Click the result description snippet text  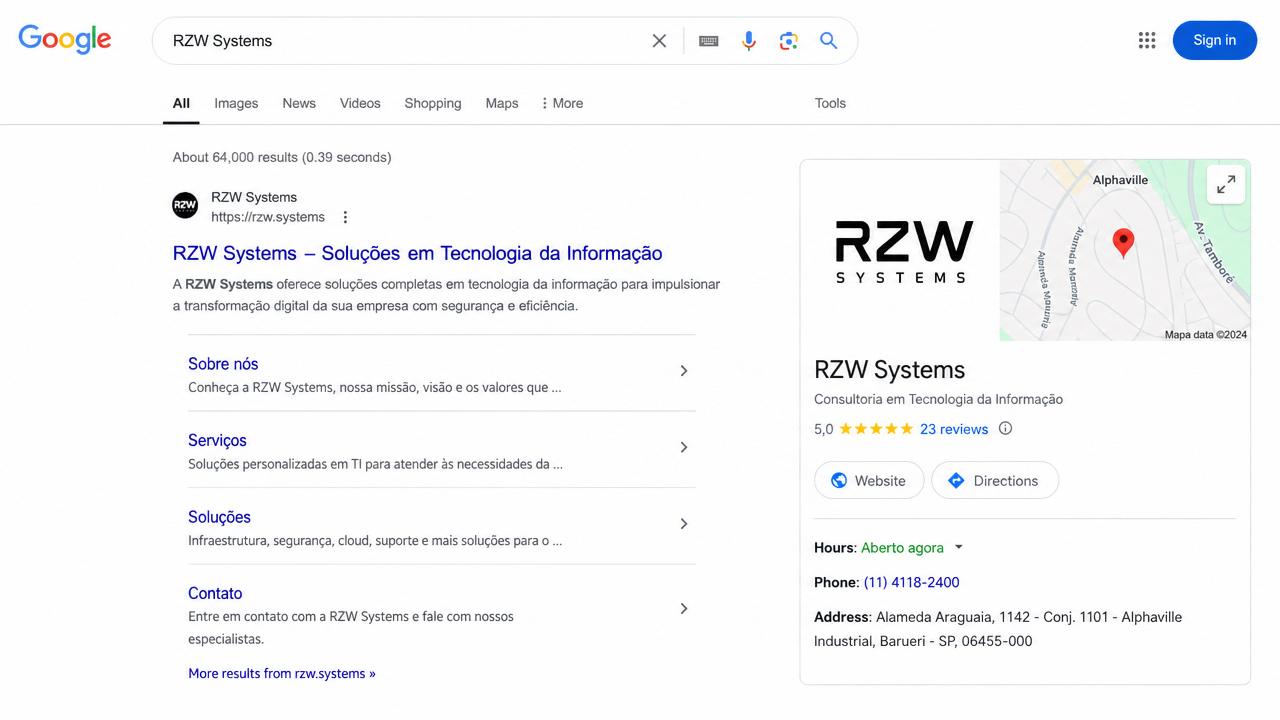coord(446,295)
